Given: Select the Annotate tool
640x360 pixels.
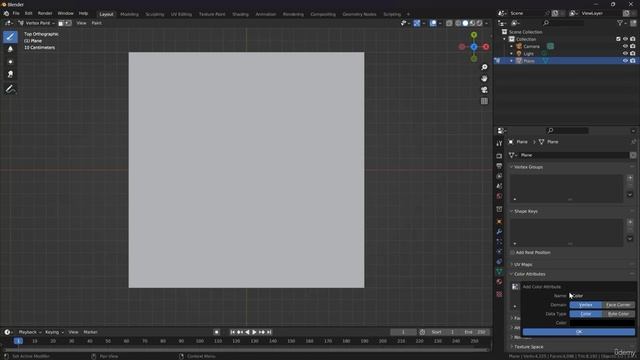Looking at the screenshot, I should click(x=10, y=89).
